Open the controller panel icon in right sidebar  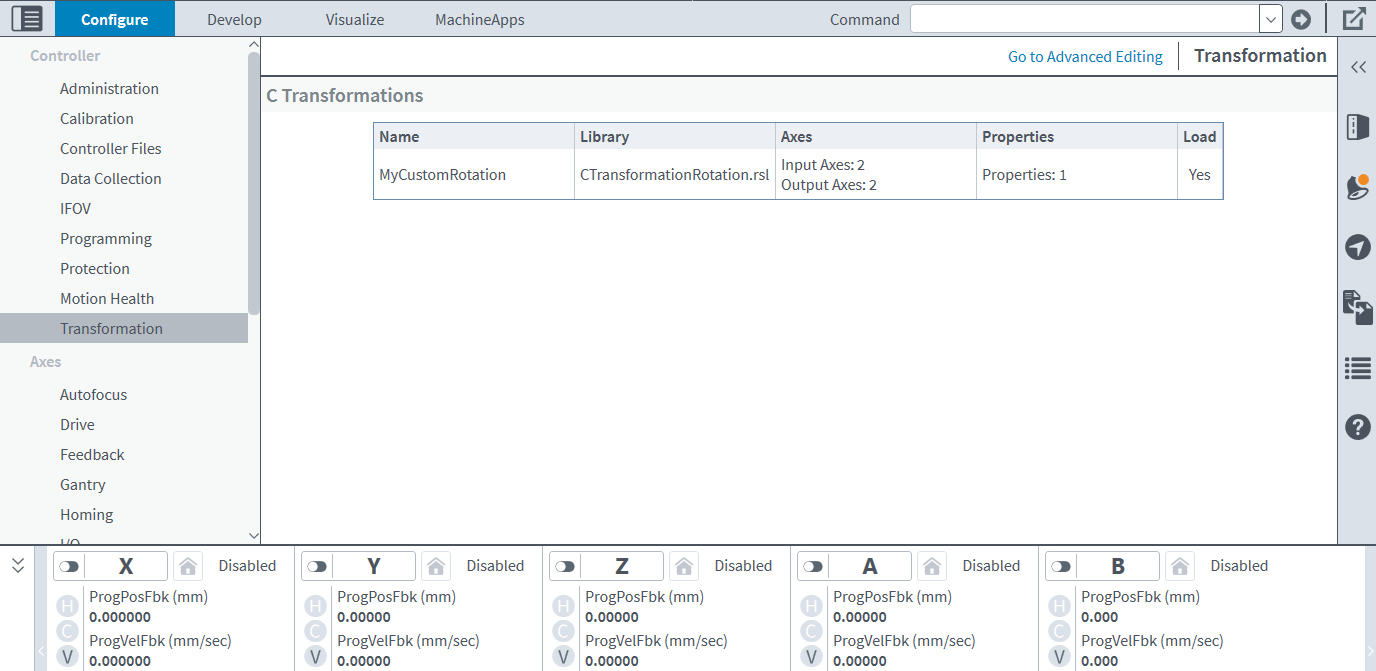[x=1357, y=127]
